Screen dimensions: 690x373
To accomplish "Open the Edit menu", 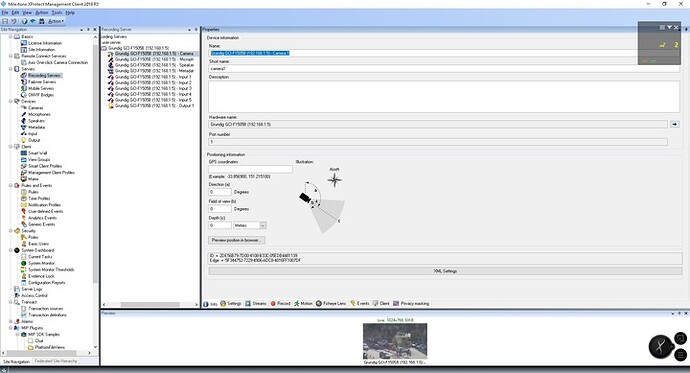I will pyautogui.click(x=15, y=13).
